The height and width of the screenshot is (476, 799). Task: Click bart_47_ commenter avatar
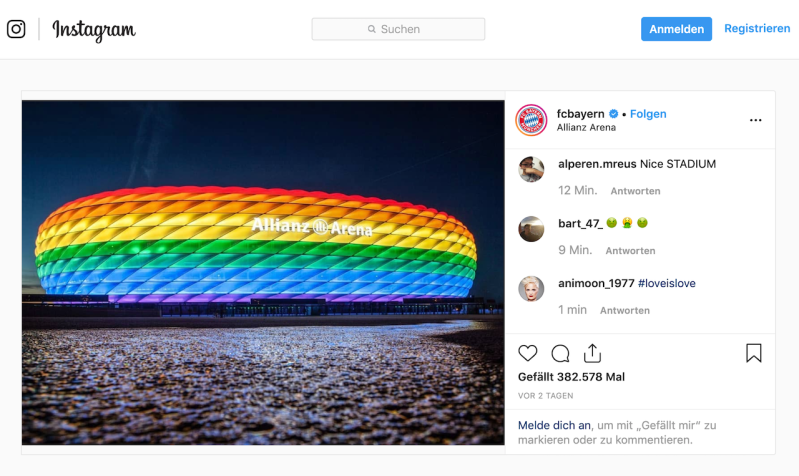[x=531, y=229]
